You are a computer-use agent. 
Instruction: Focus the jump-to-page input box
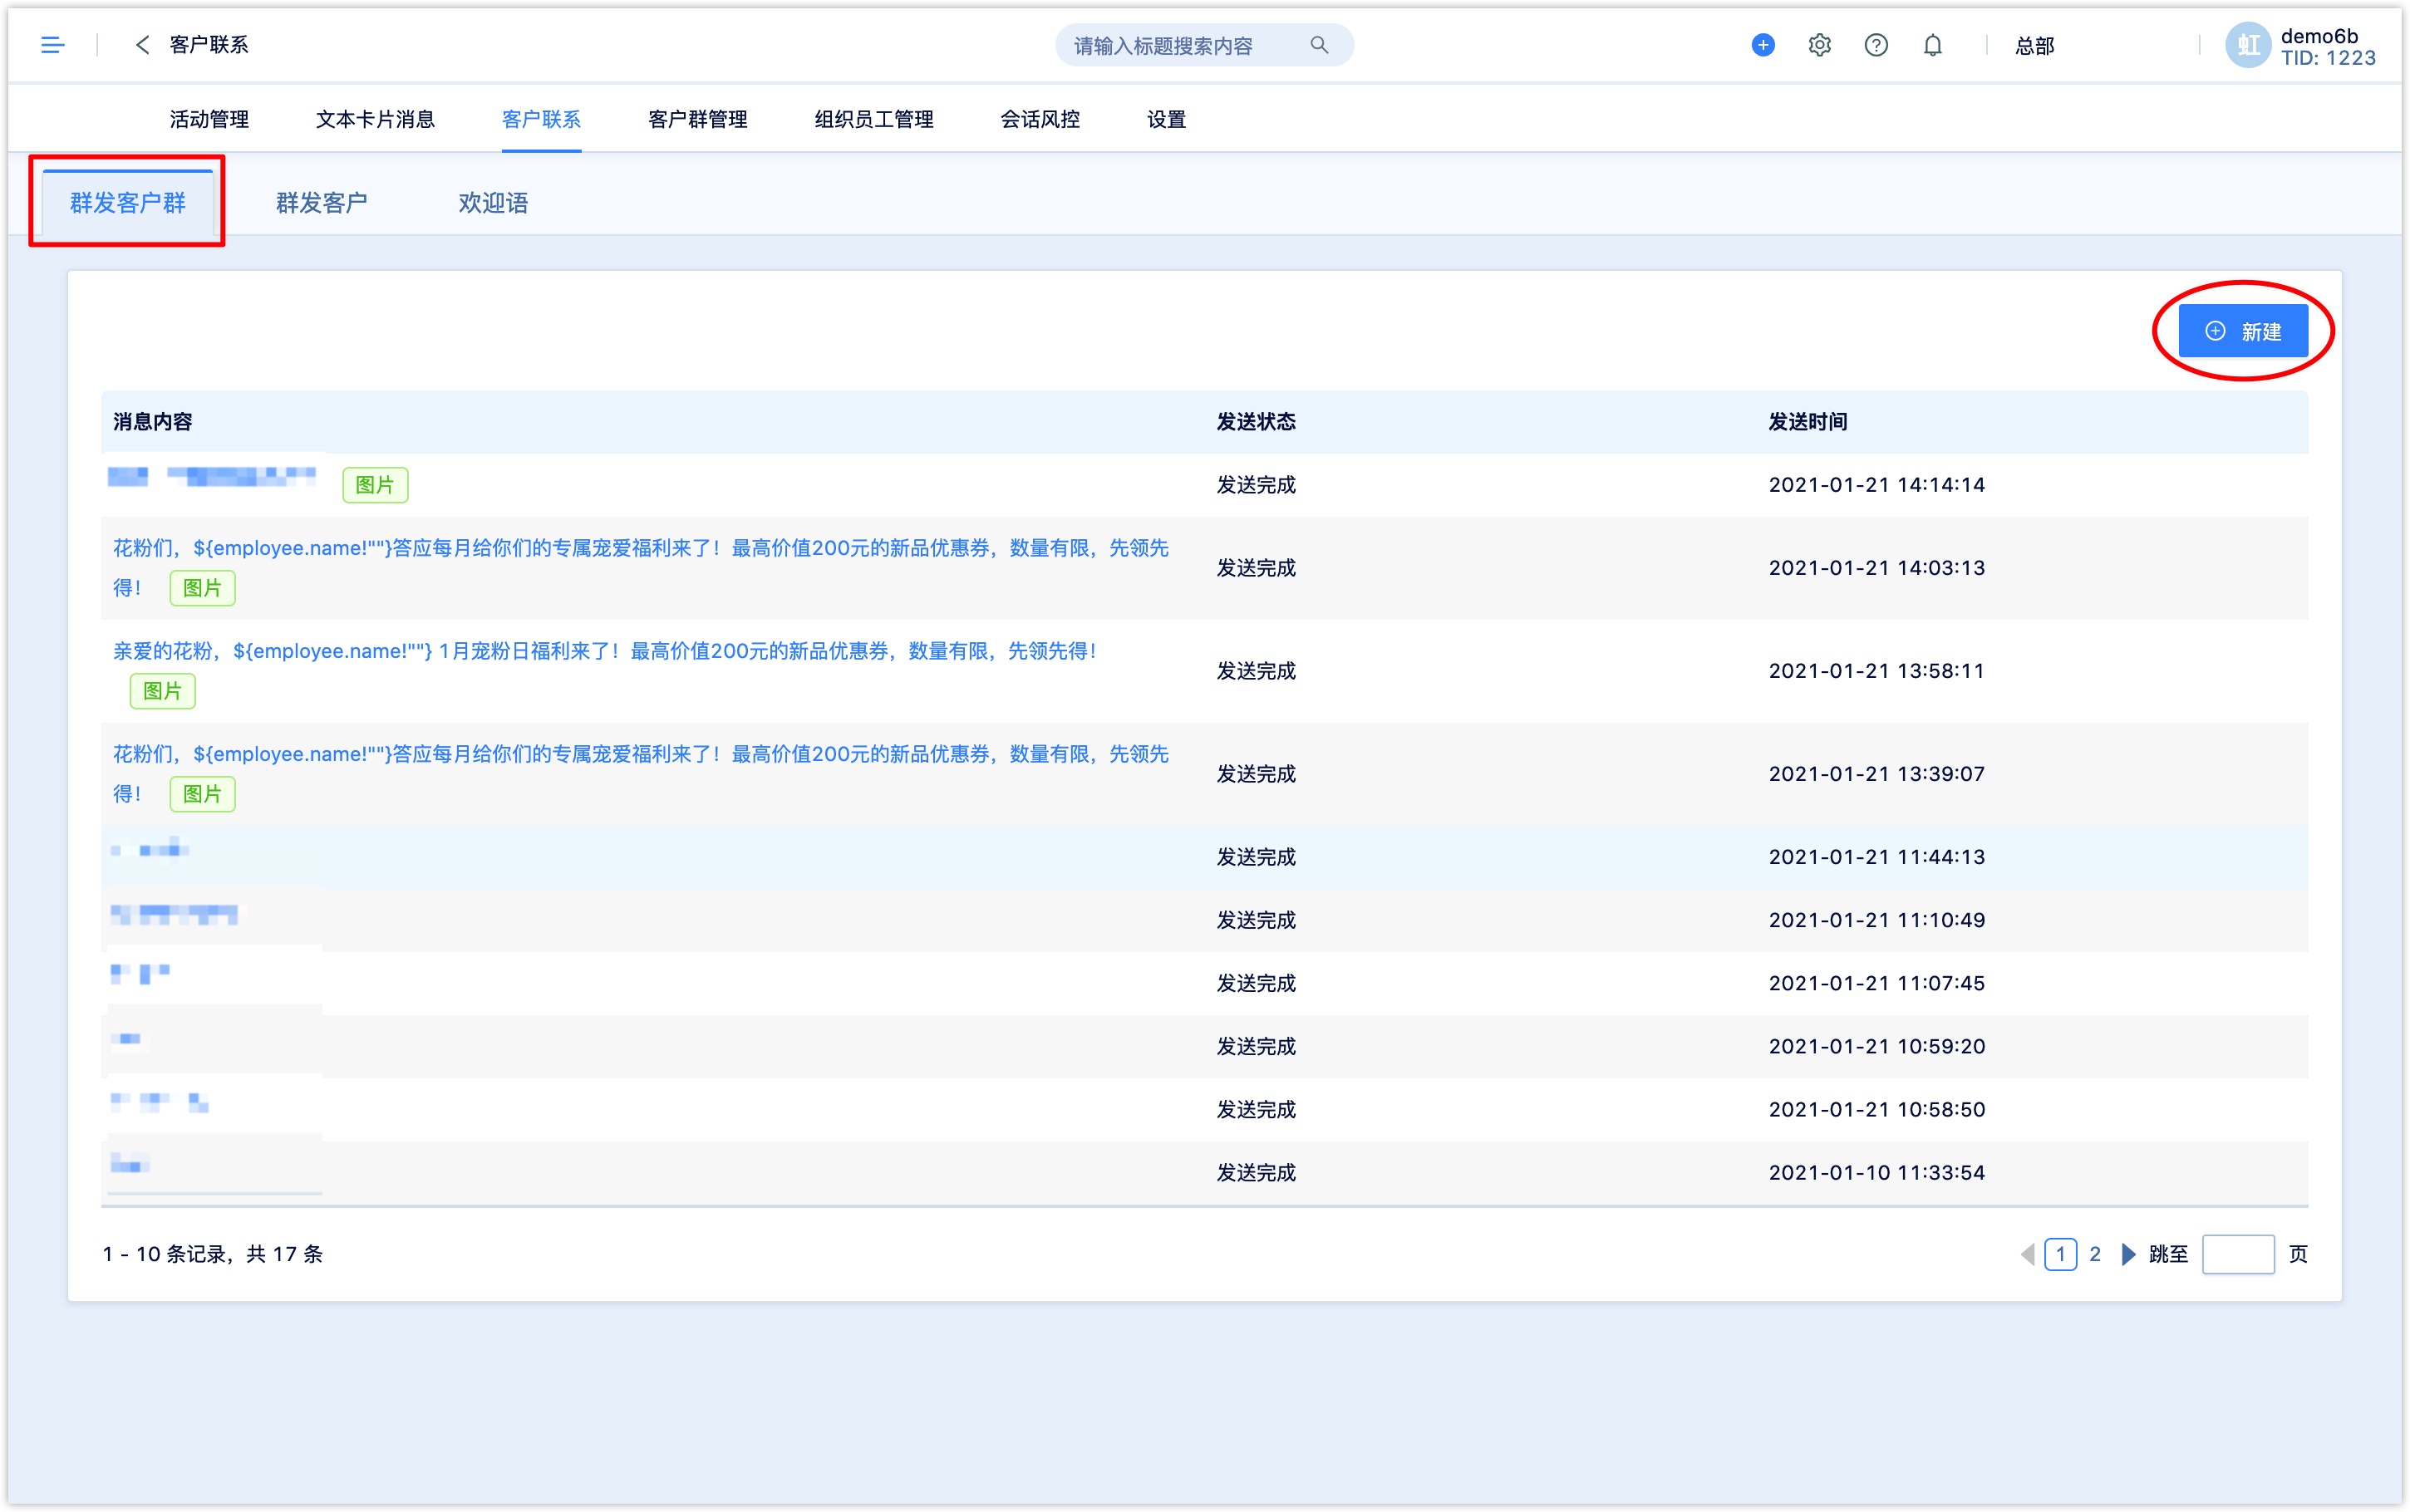click(2238, 1254)
